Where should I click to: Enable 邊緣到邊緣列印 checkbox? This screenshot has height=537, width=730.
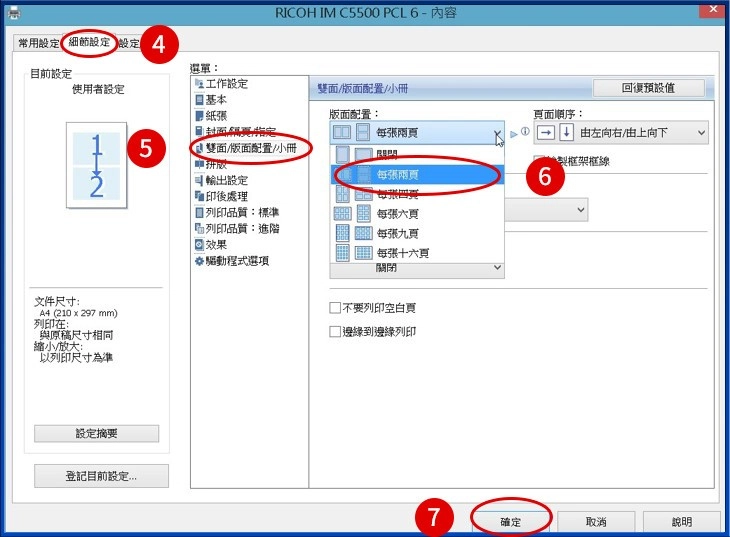(x=335, y=331)
